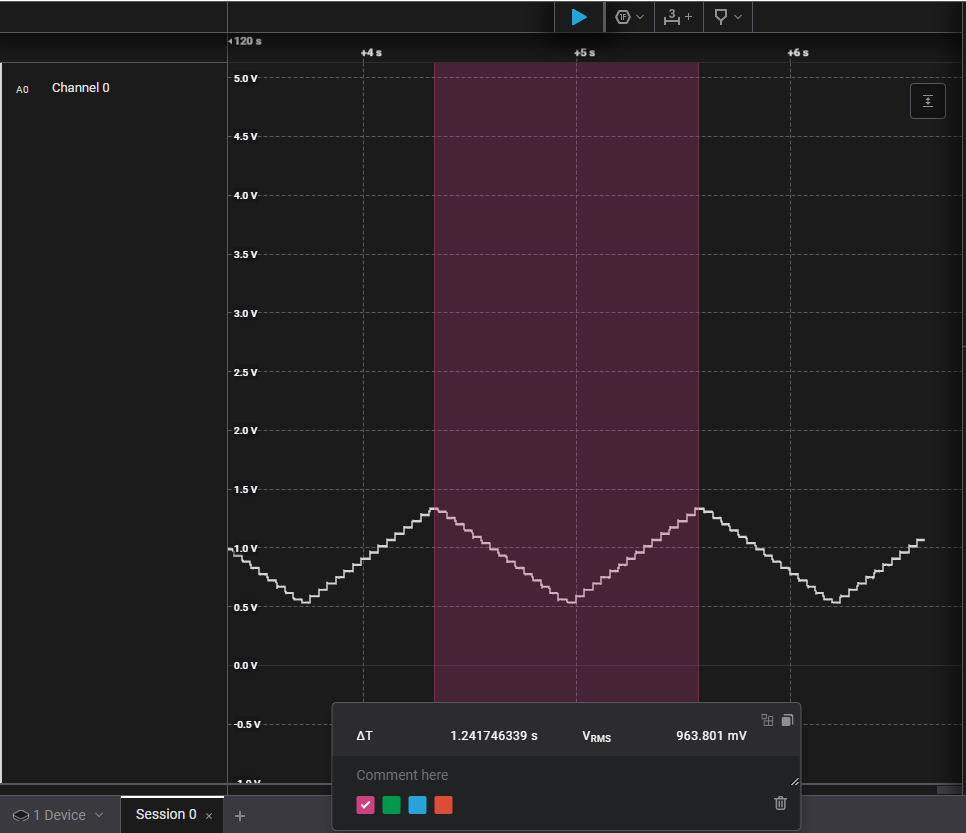Click the auto-fit vertical scale icon
966x833 pixels.
click(927, 100)
